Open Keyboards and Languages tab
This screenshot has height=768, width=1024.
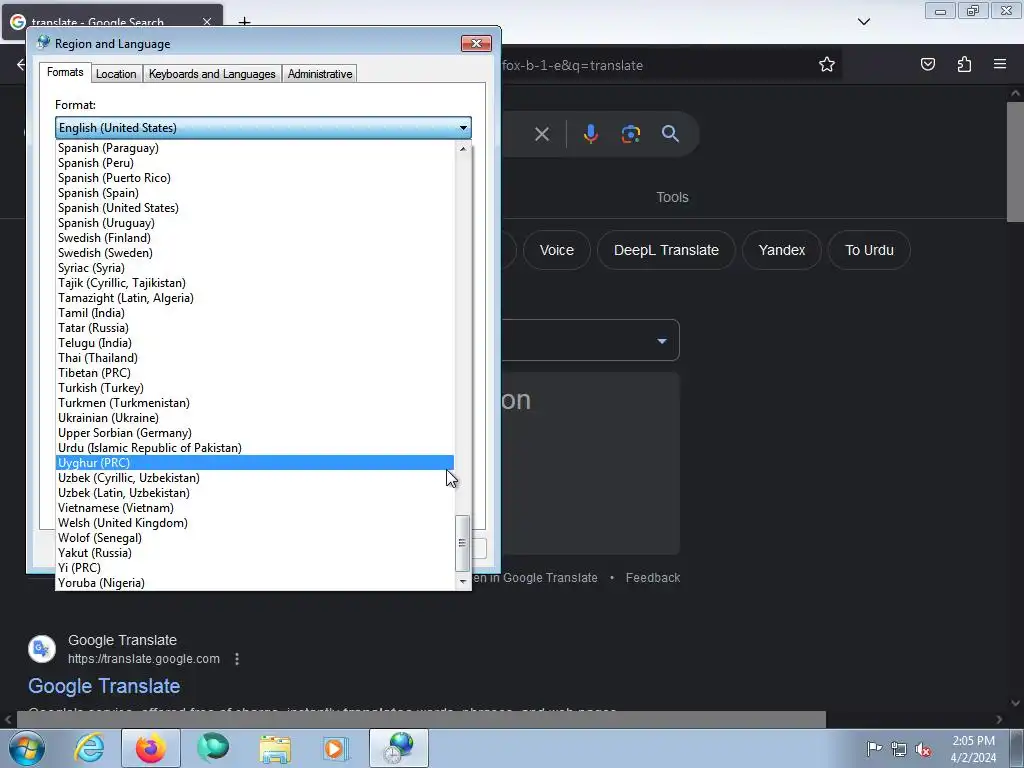[212, 74]
